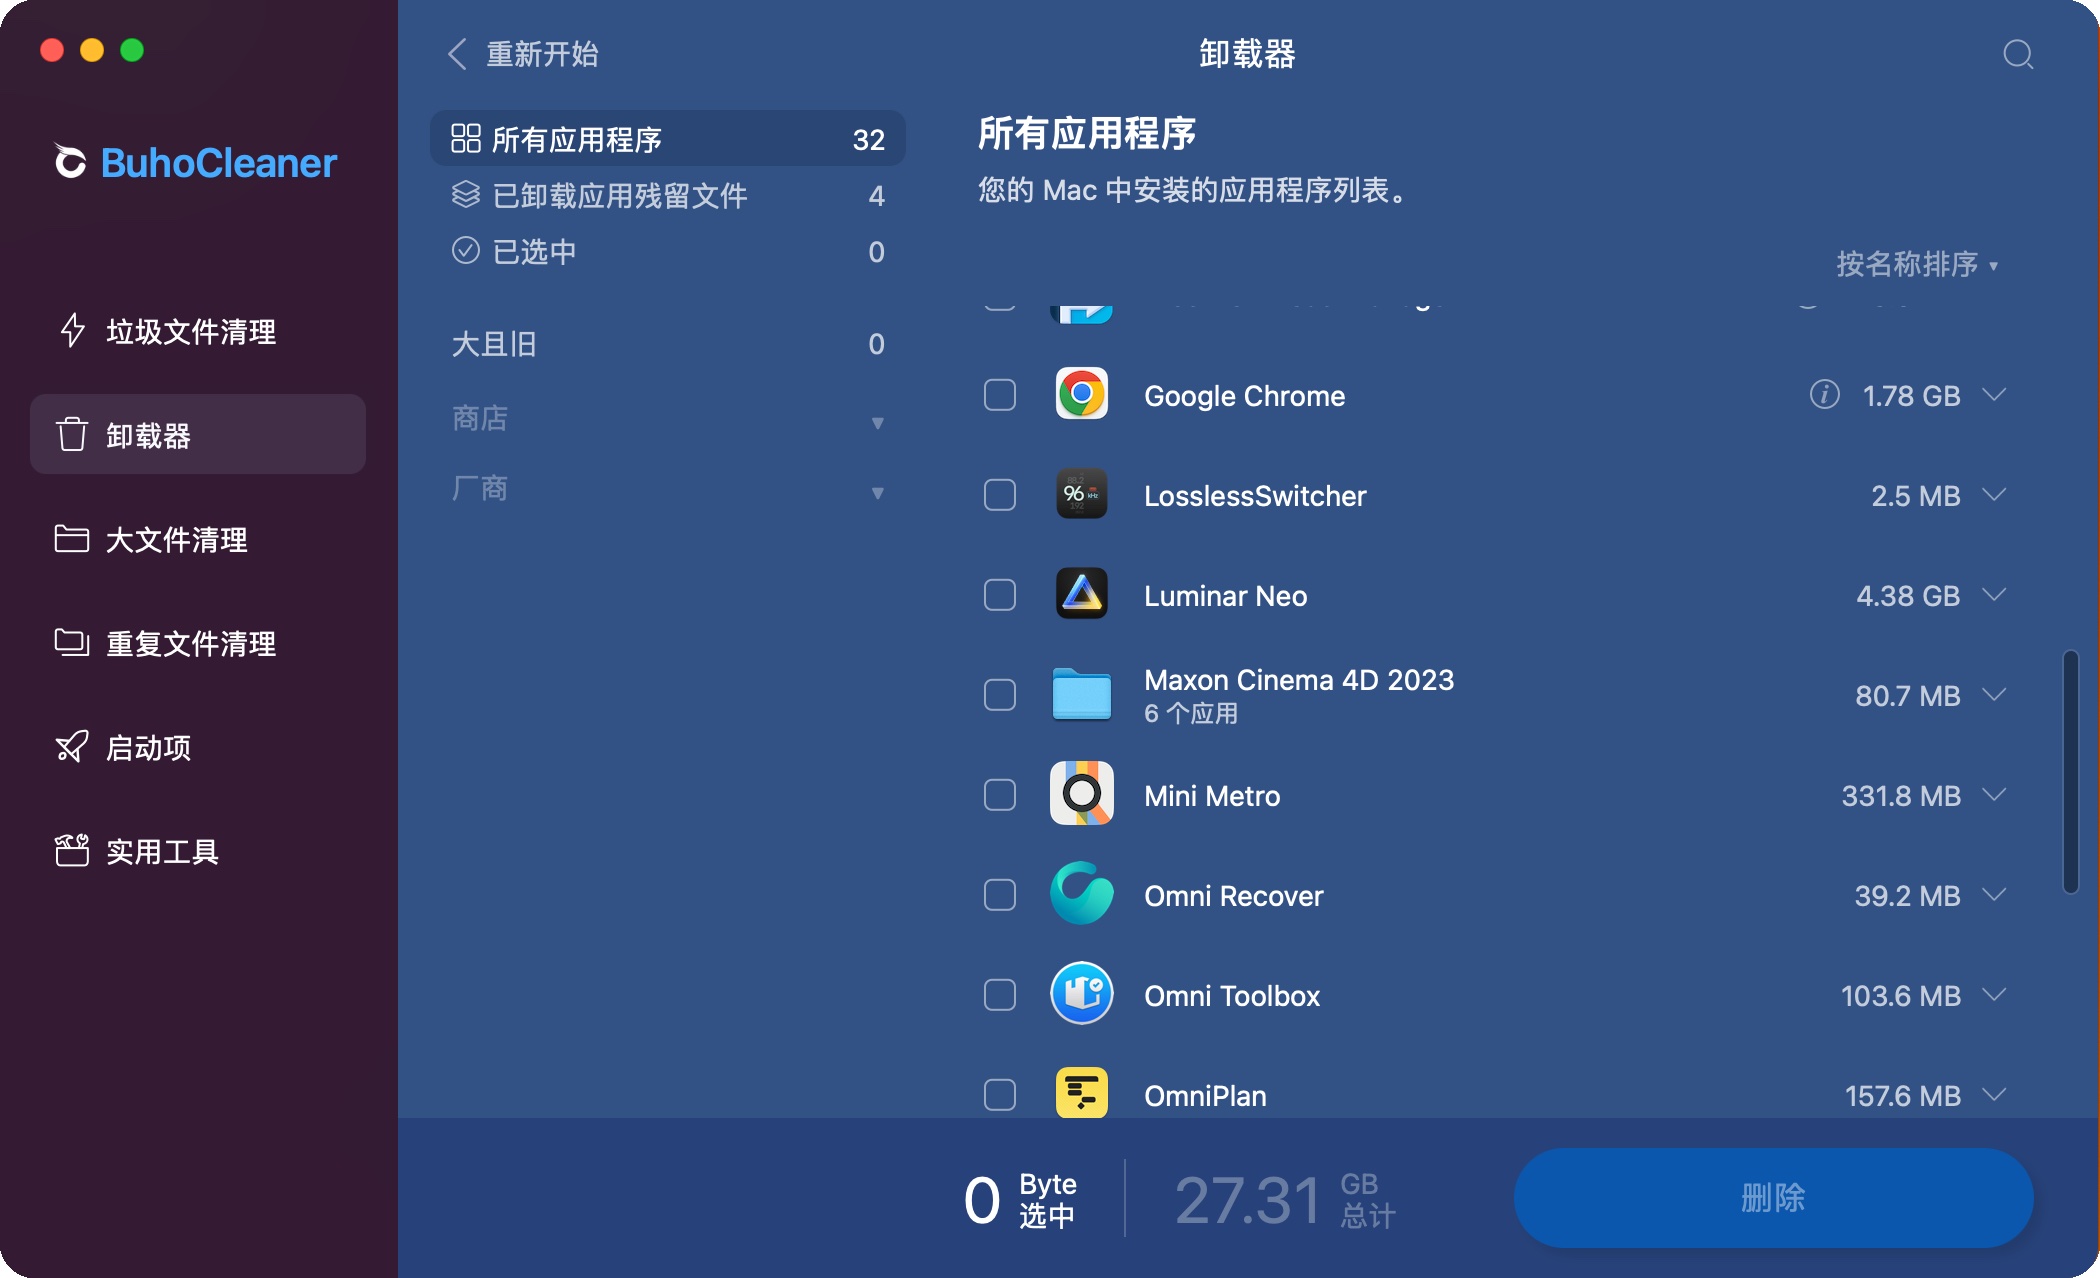Check the Omni Toolbox checkbox
Screen dimensions: 2100x1278
pyautogui.click(x=999, y=995)
